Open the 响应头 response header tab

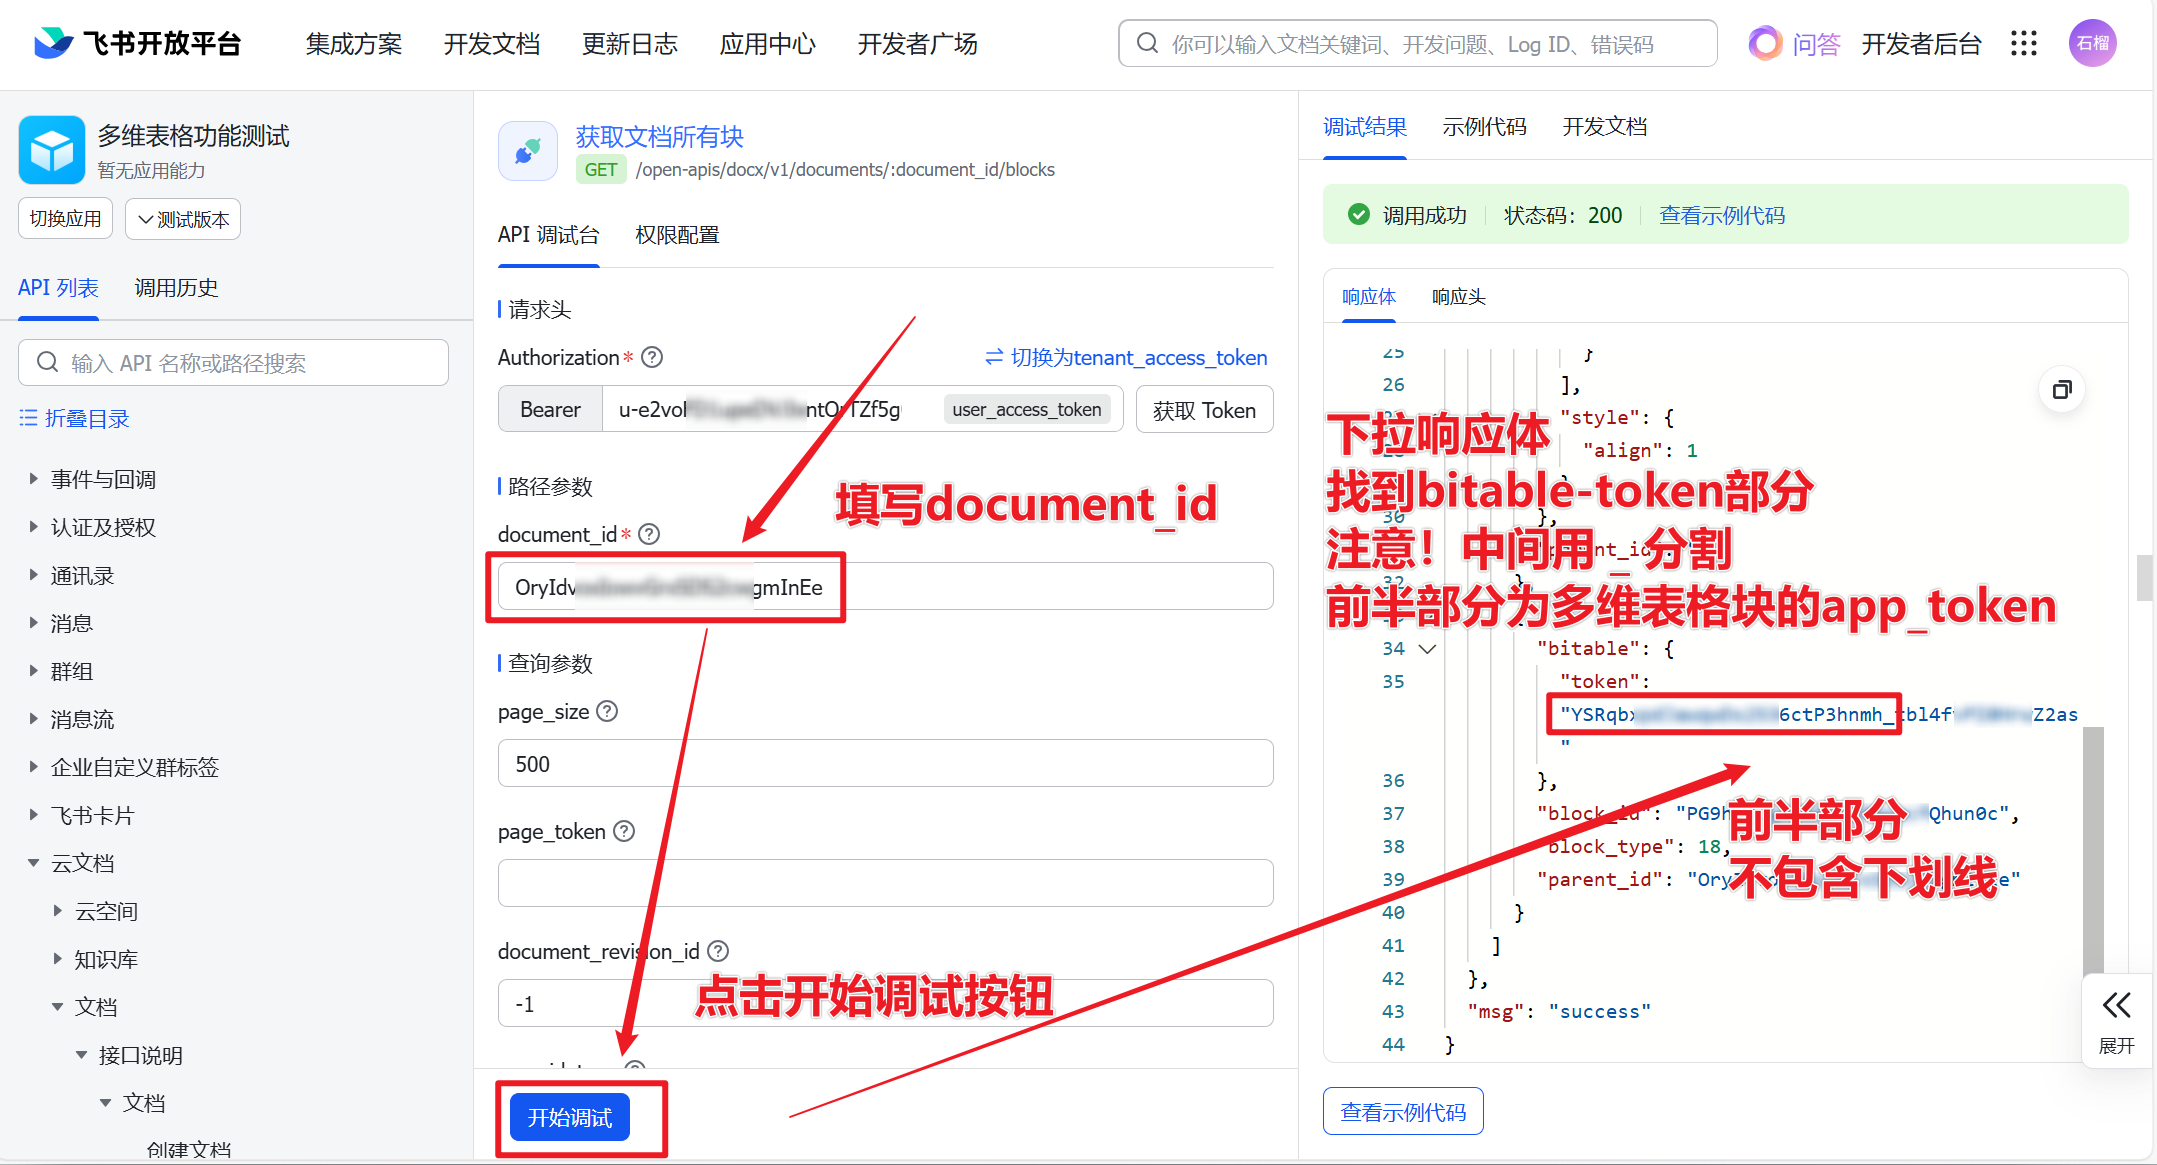(1458, 297)
